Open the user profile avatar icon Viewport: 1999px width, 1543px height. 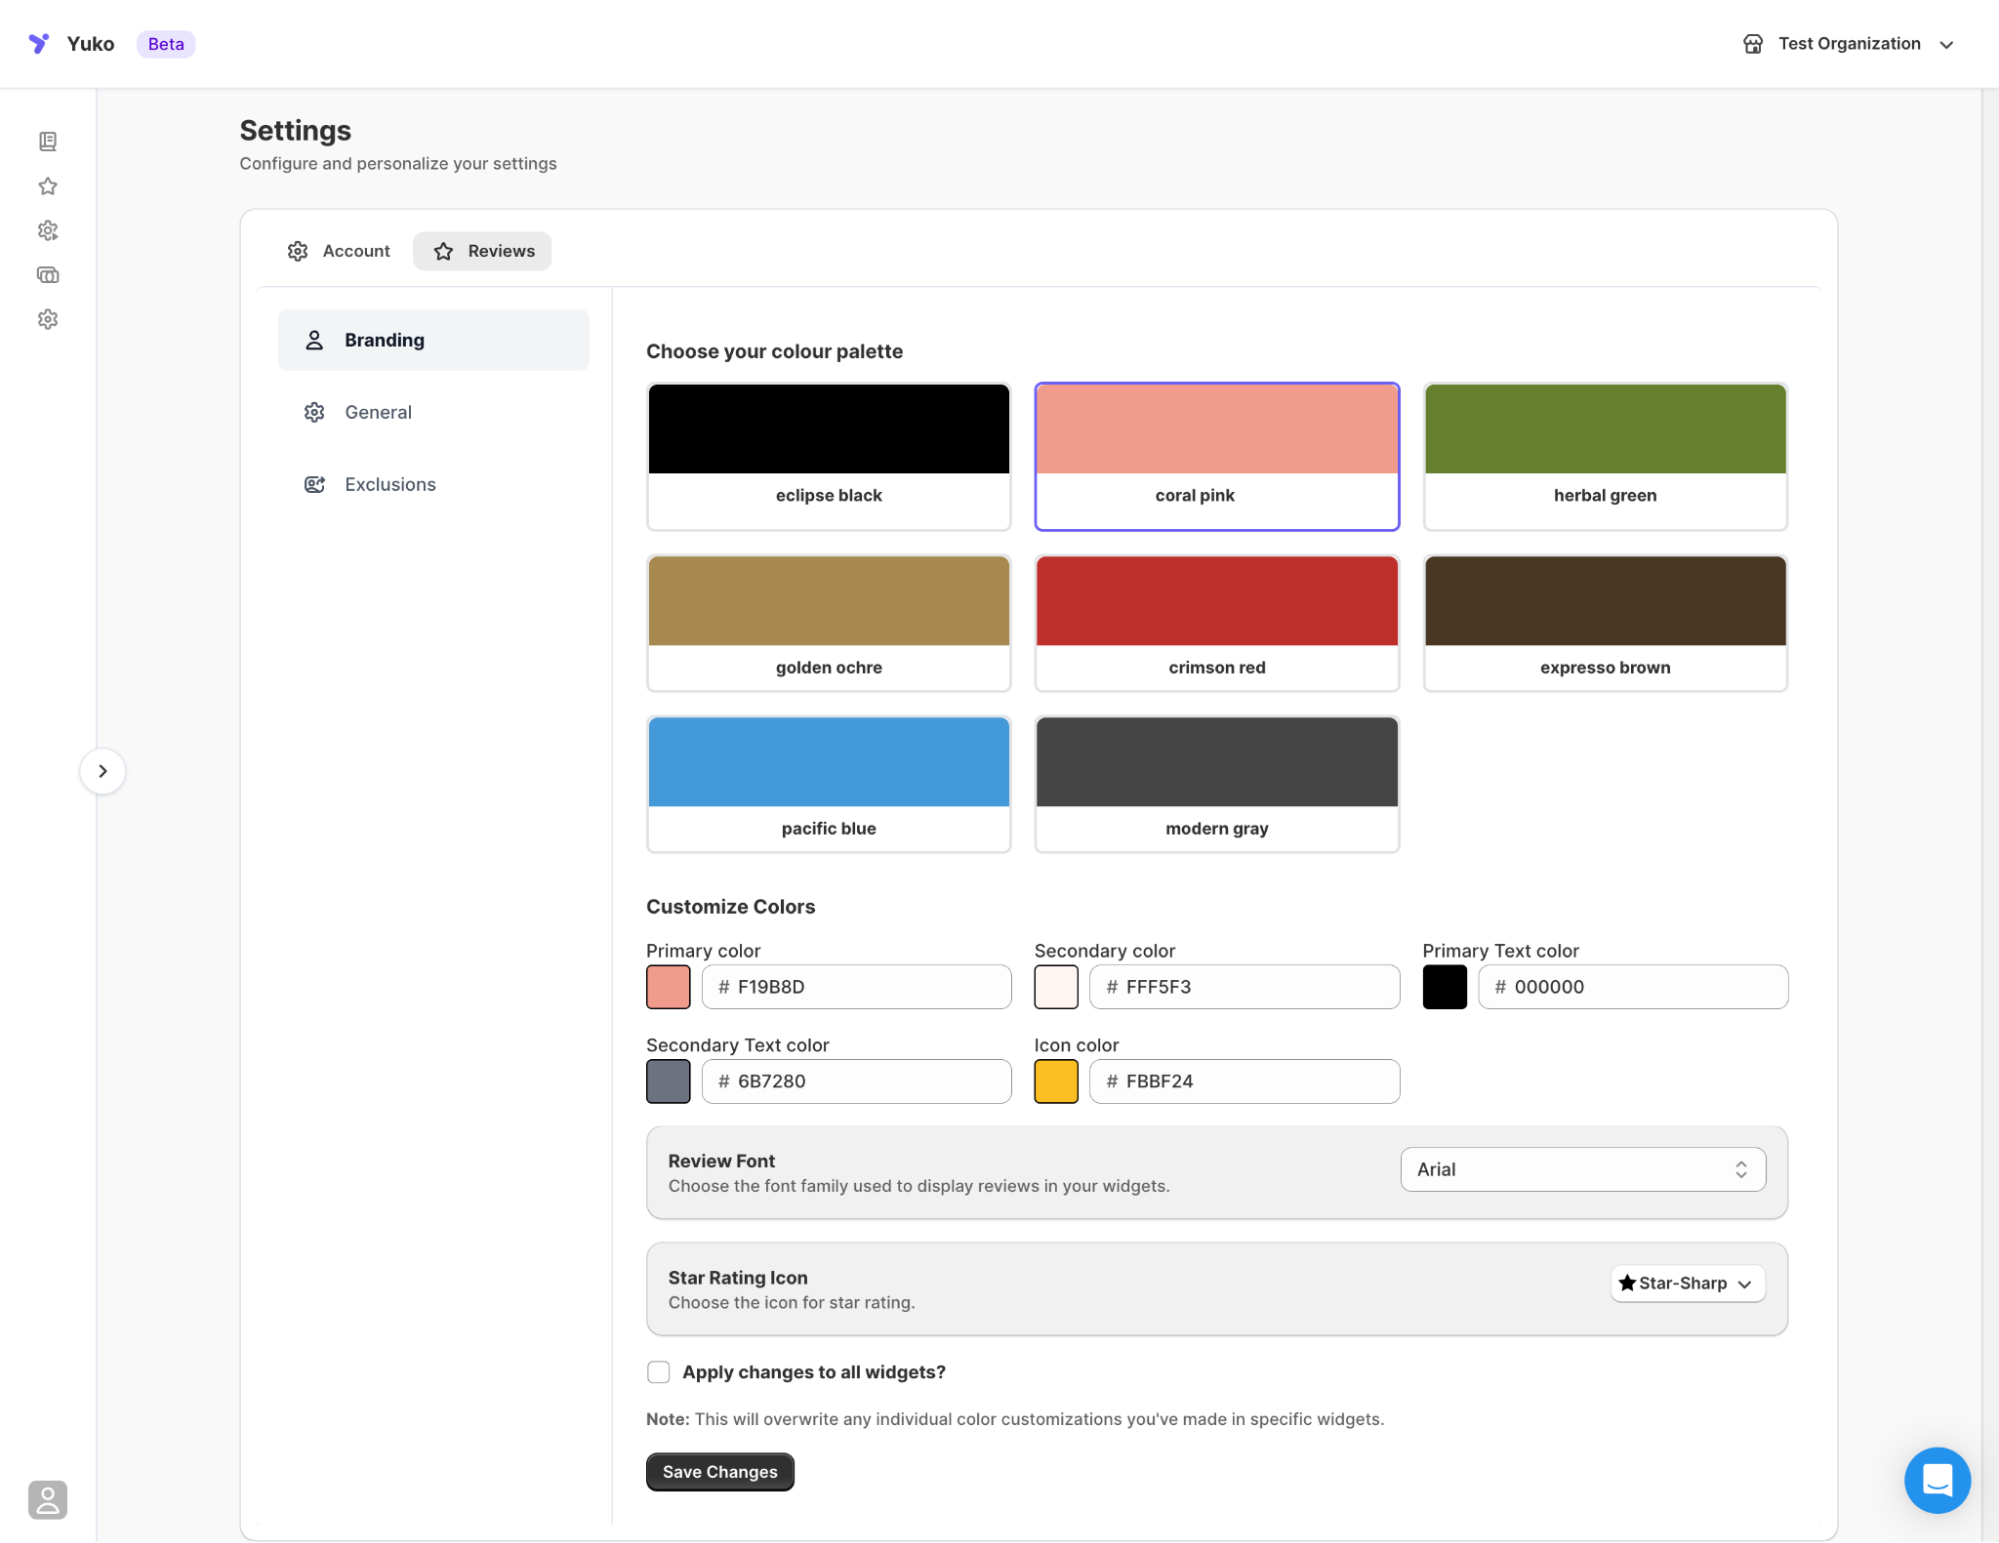47,1499
